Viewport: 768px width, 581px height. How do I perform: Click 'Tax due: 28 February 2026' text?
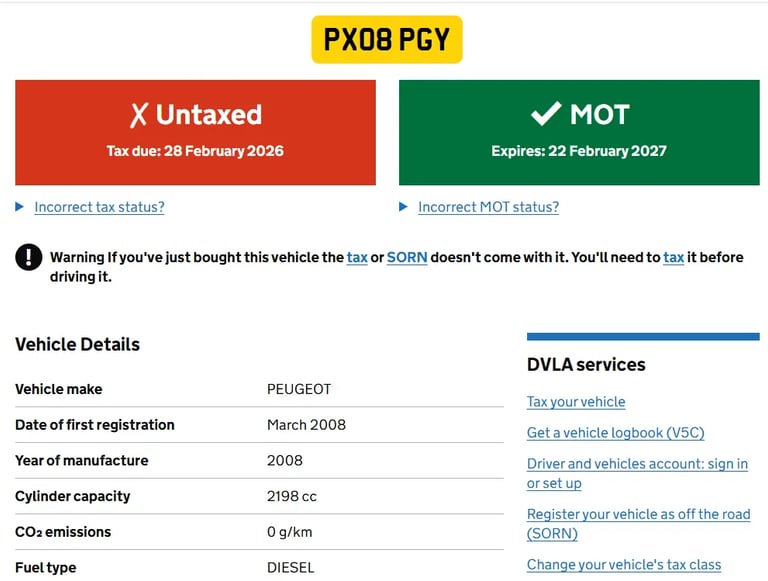tap(195, 151)
